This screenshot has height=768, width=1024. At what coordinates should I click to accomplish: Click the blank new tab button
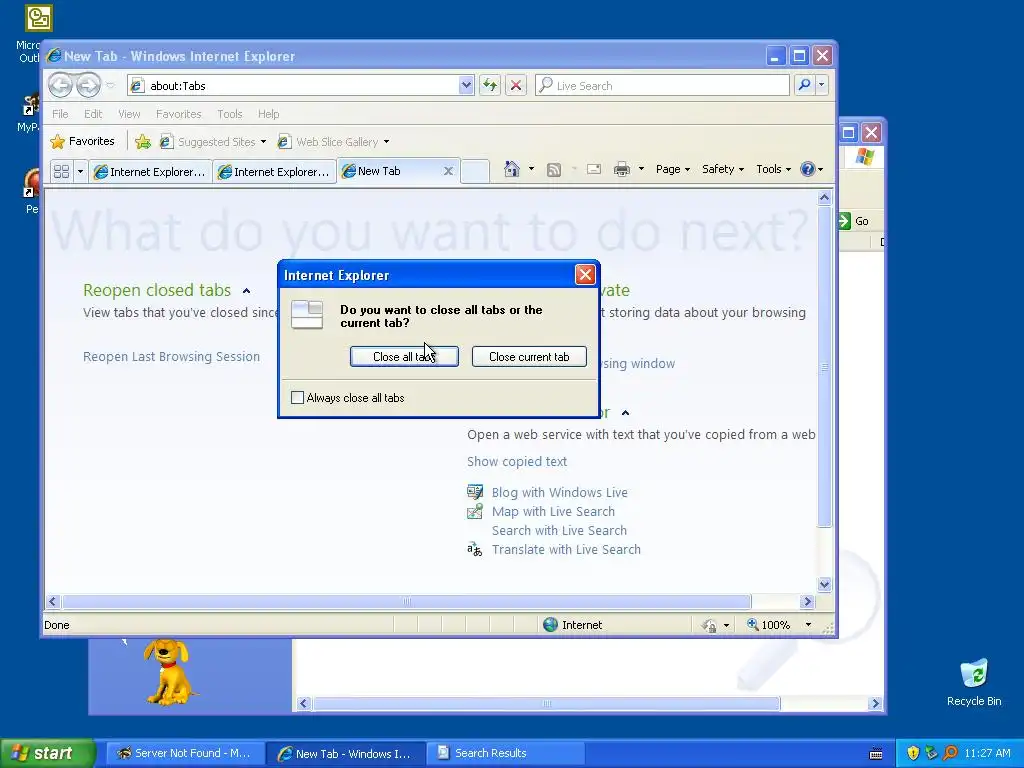point(475,171)
